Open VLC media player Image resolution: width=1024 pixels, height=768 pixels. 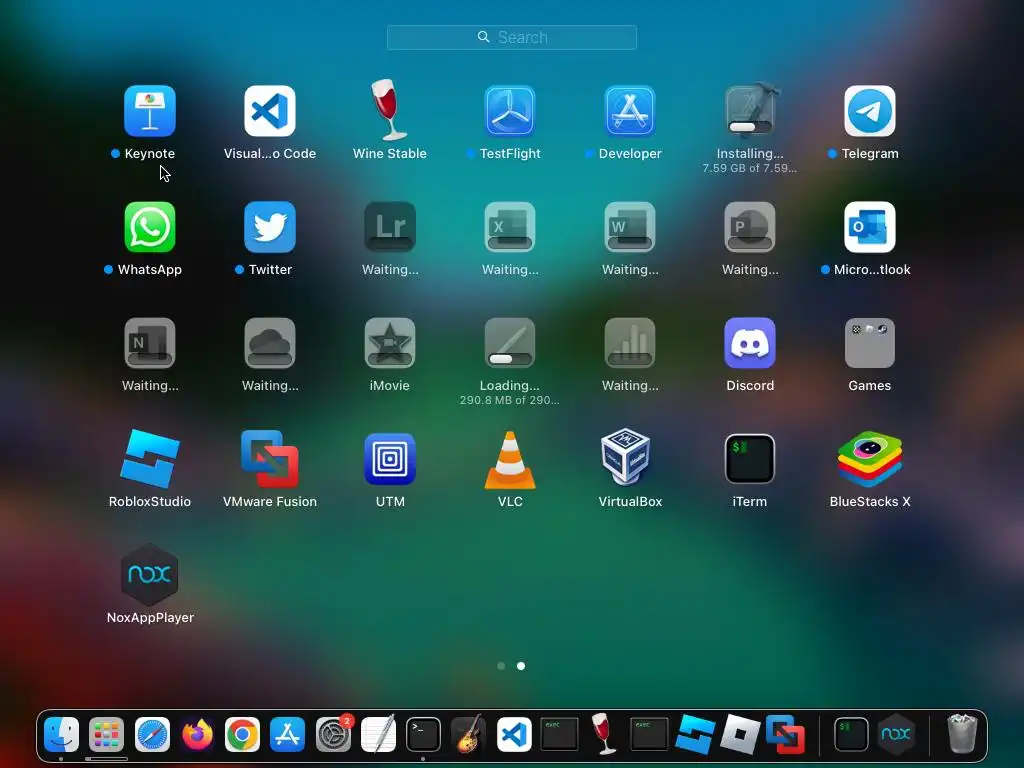(510, 460)
